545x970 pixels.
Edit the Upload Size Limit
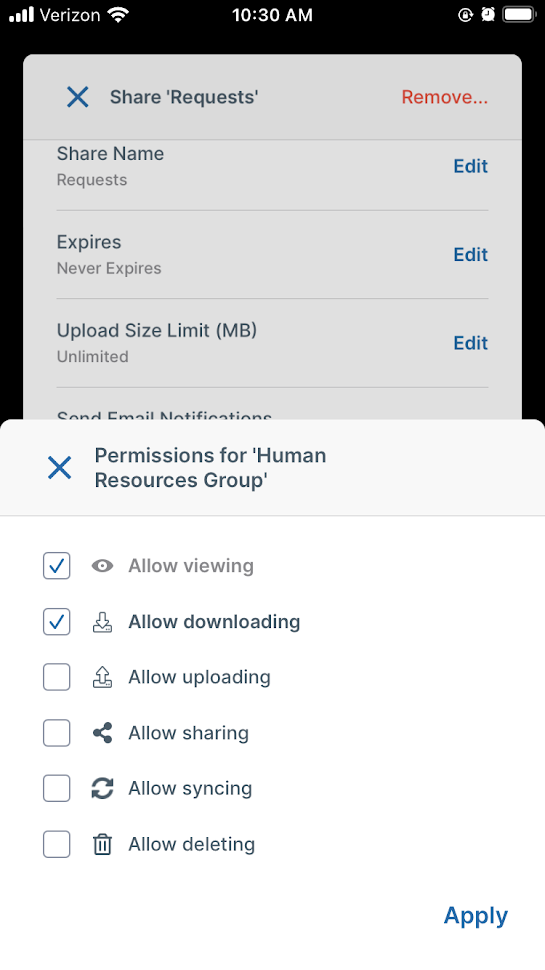coord(471,343)
